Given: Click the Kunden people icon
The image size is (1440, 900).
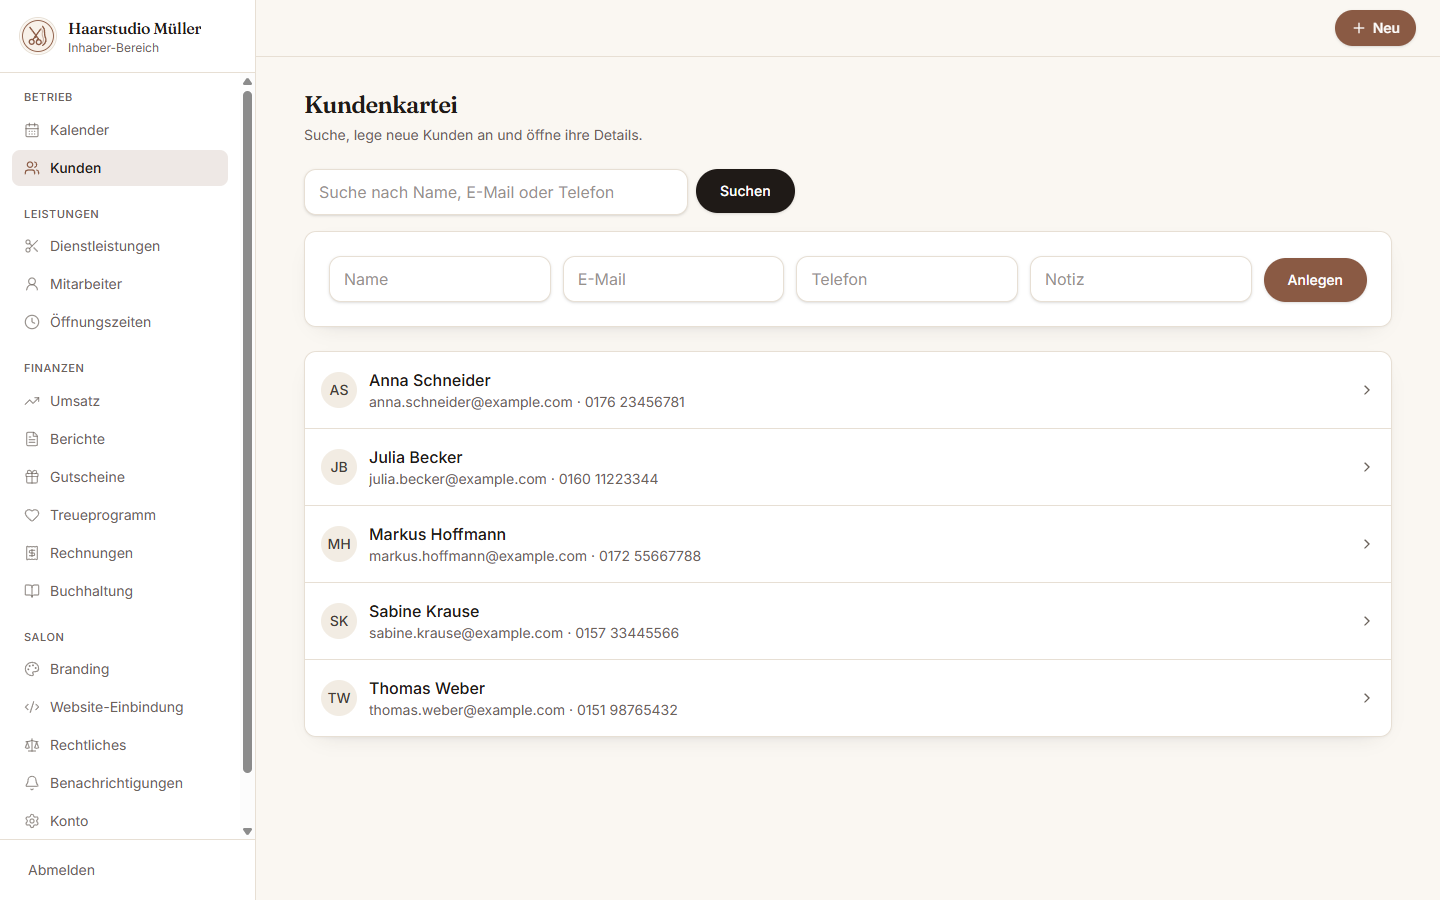Looking at the screenshot, I should point(32,168).
